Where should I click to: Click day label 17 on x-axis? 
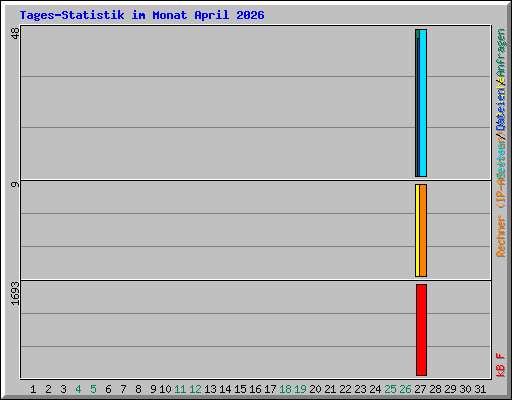[x=270, y=389]
